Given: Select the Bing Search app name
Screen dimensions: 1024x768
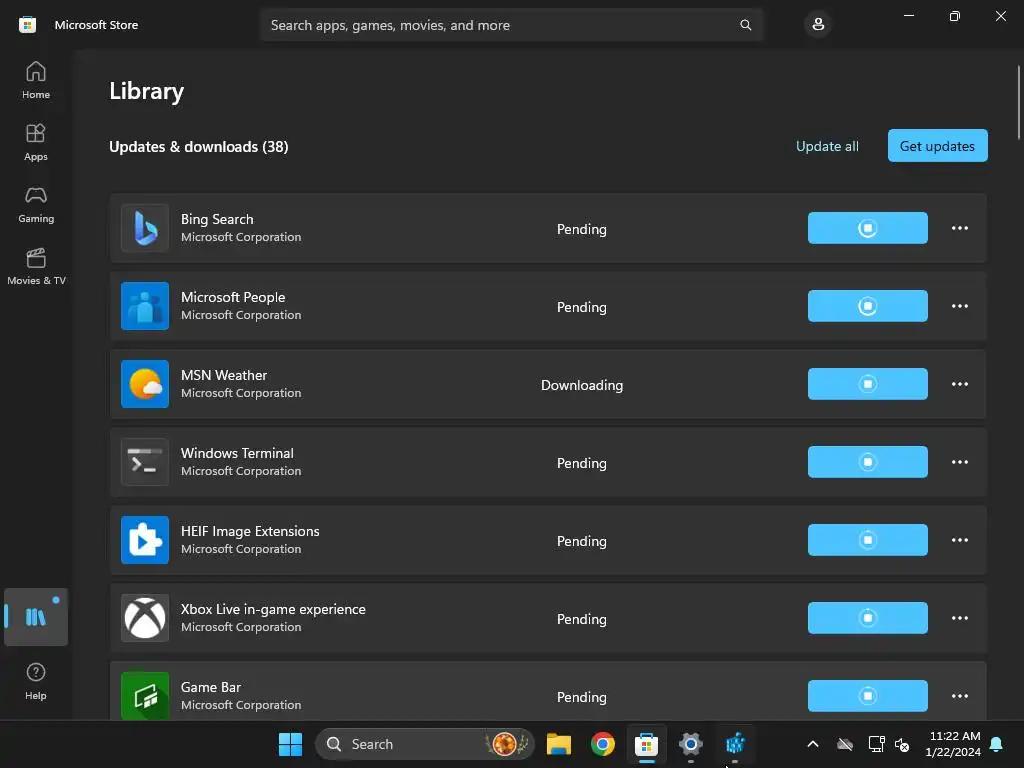Looking at the screenshot, I should 217,219.
